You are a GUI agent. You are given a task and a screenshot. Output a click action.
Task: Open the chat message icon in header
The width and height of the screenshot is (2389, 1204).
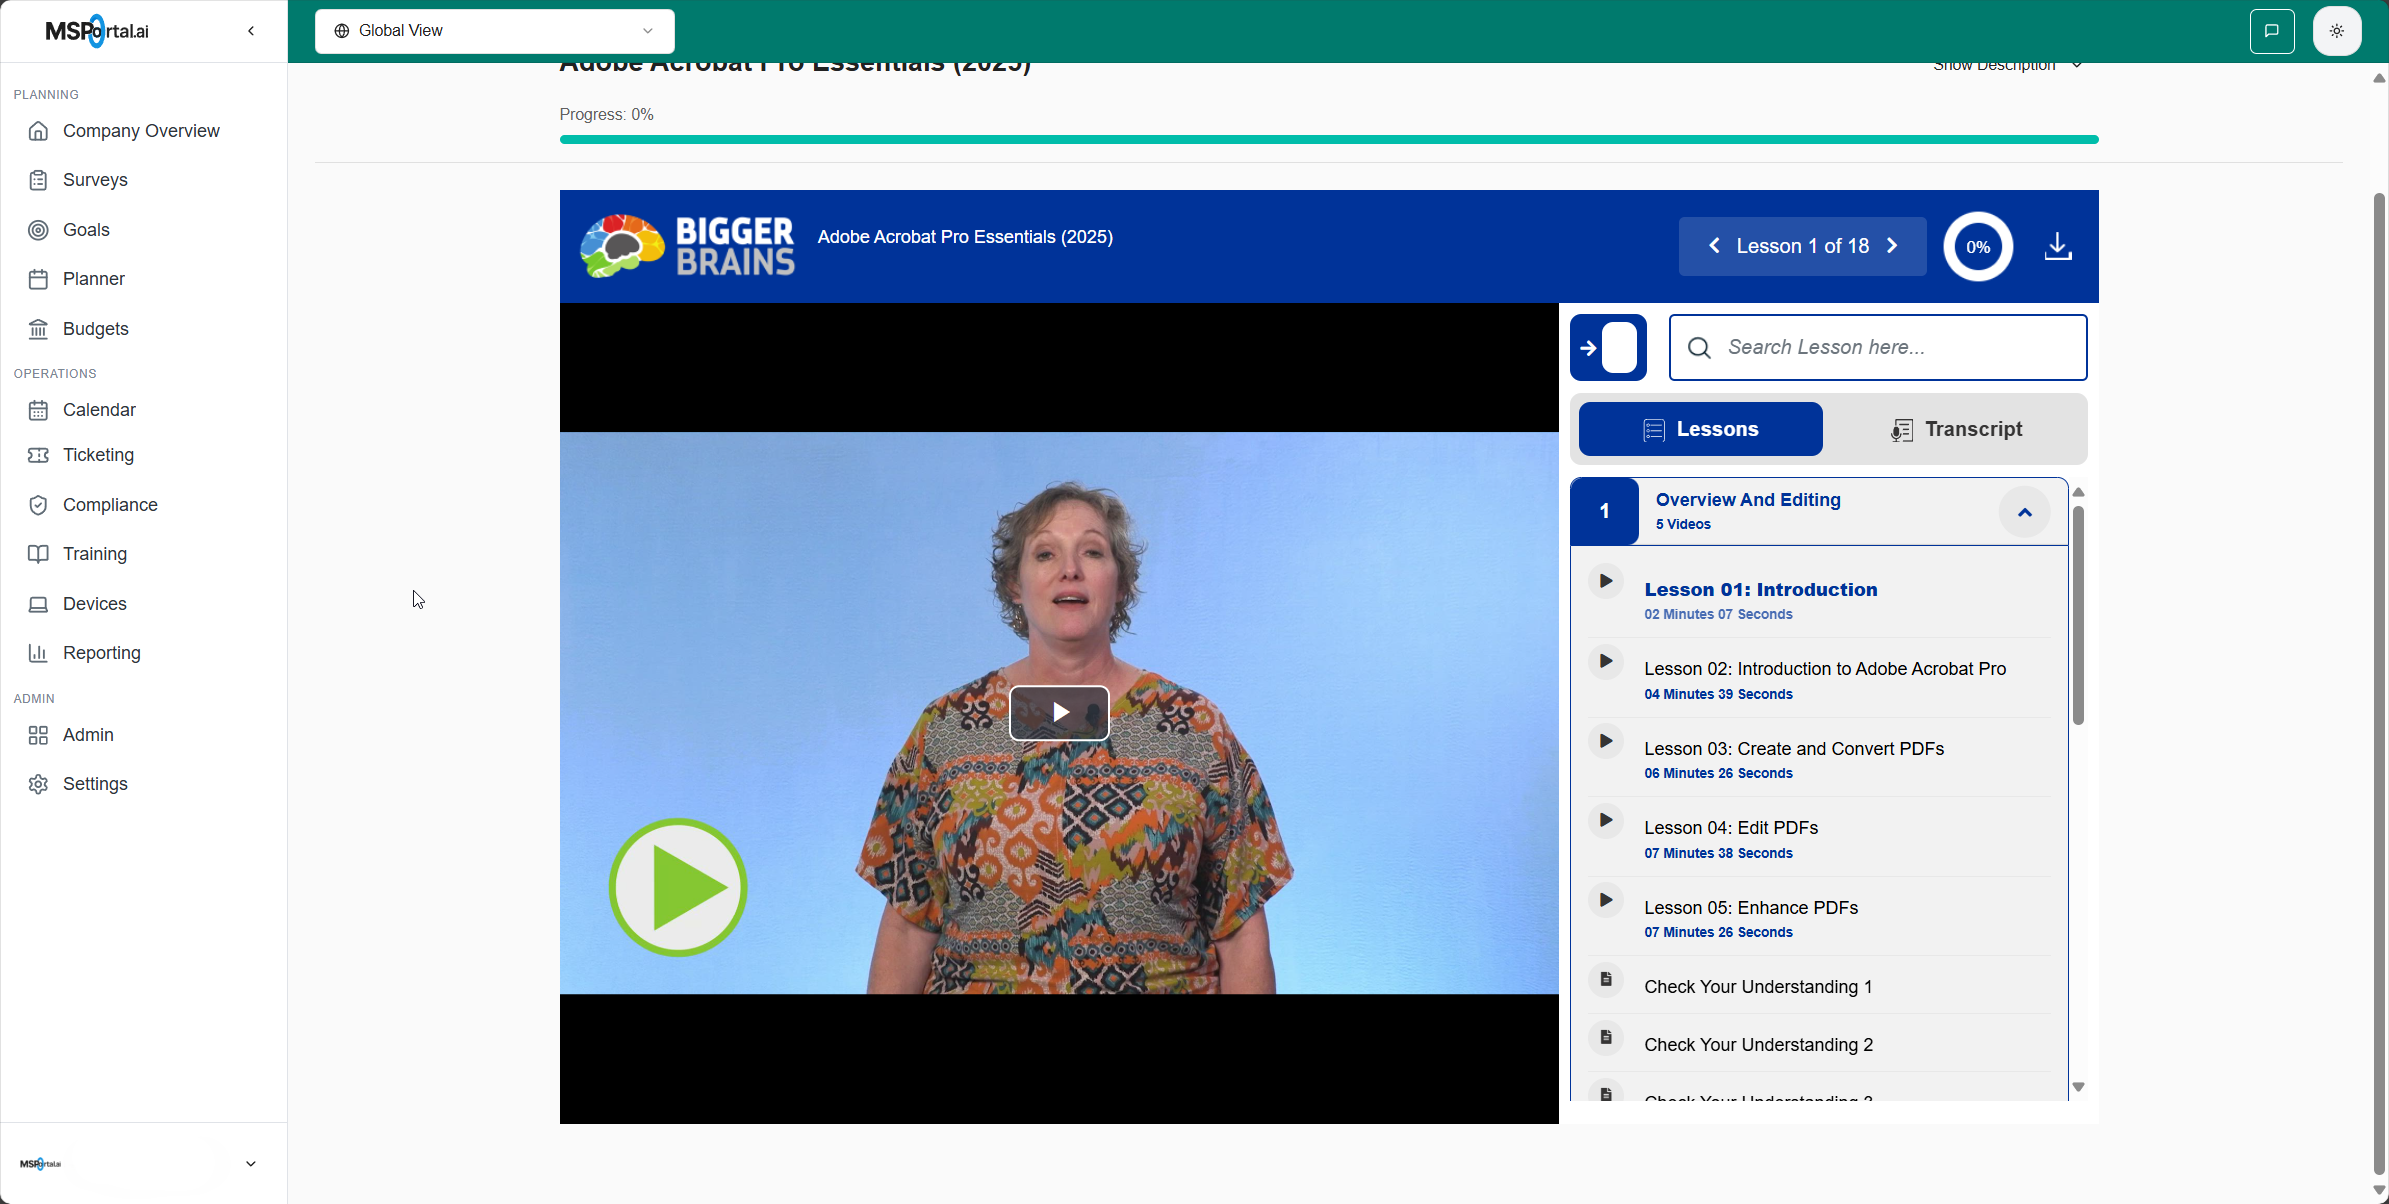[x=2272, y=31]
